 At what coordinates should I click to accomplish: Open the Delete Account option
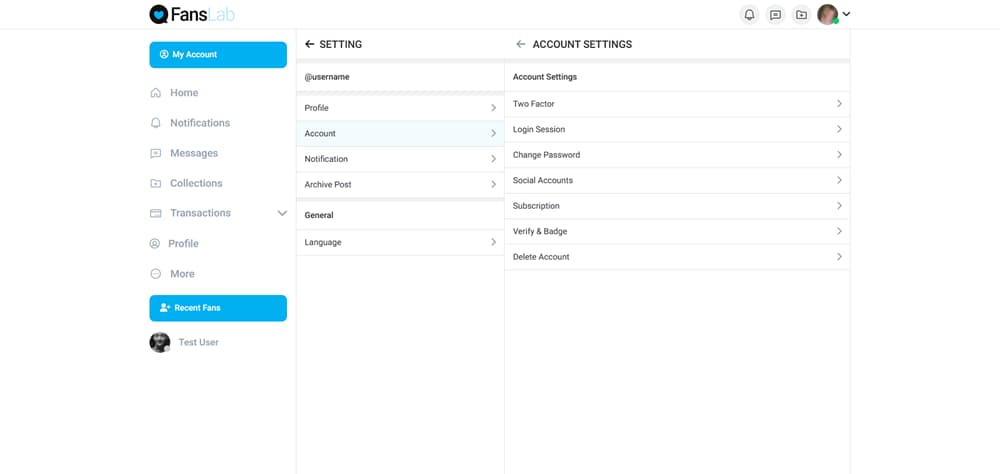[x=677, y=257]
